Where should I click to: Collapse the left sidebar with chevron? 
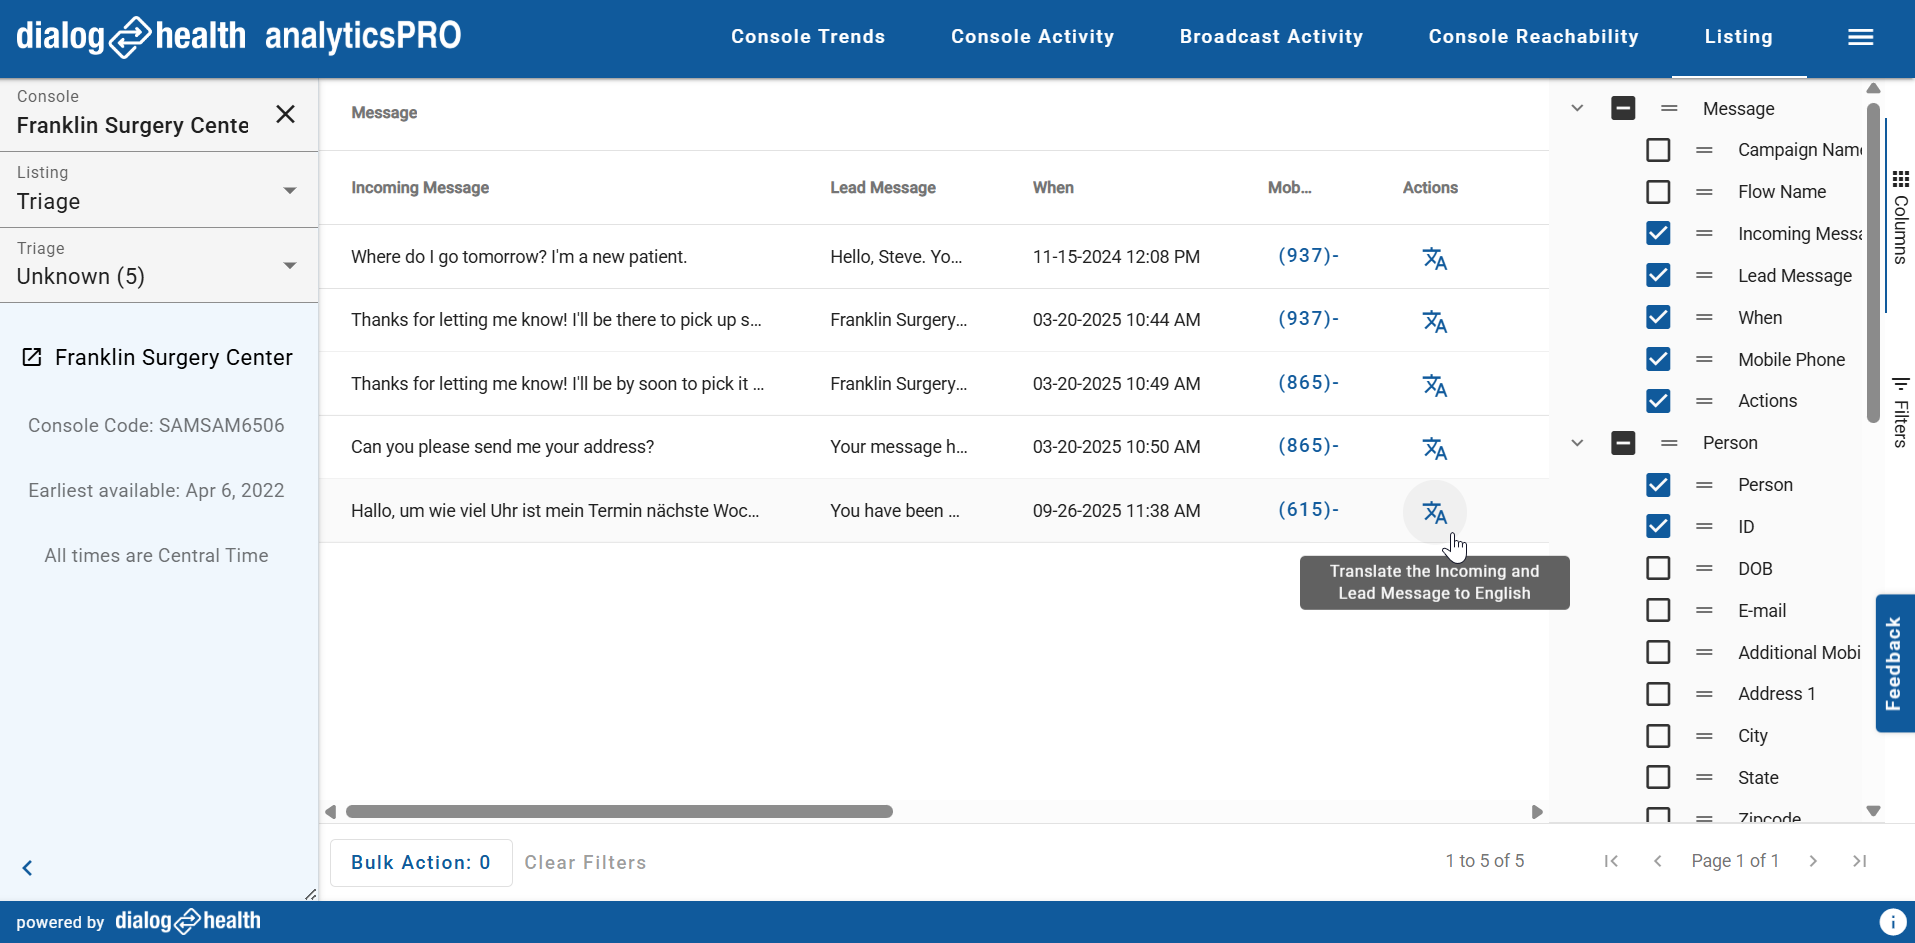(x=28, y=868)
